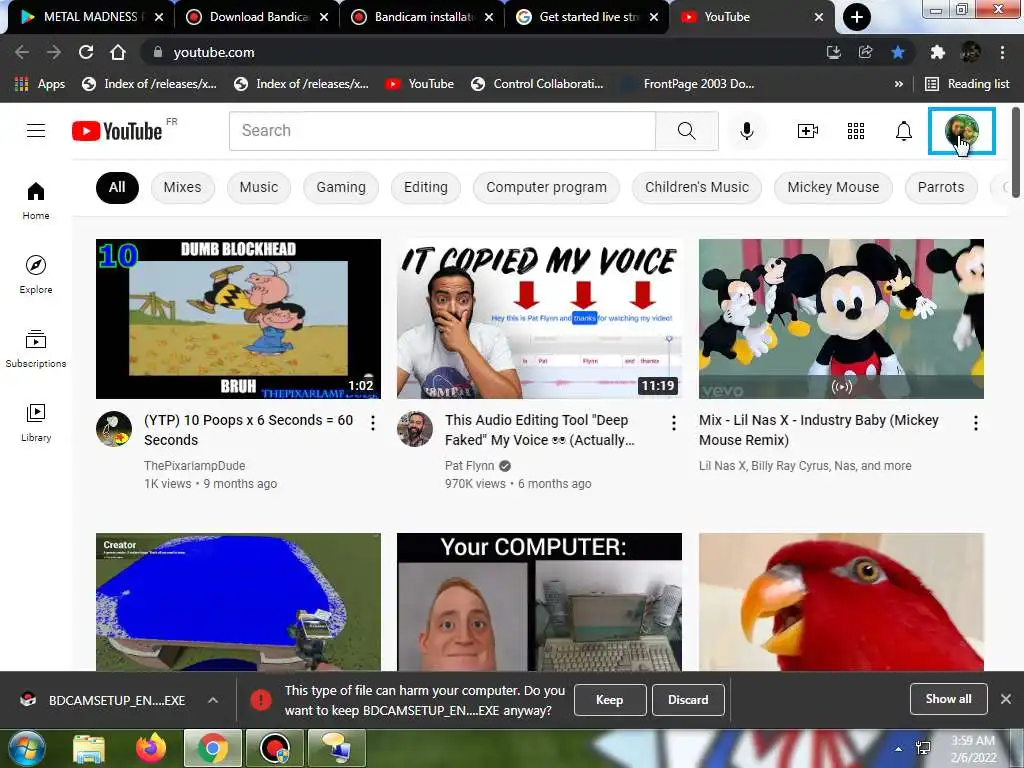Open the Create video camera icon
Screen dimensions: 1024x768
pyautogui.click(x=808, y=131)
